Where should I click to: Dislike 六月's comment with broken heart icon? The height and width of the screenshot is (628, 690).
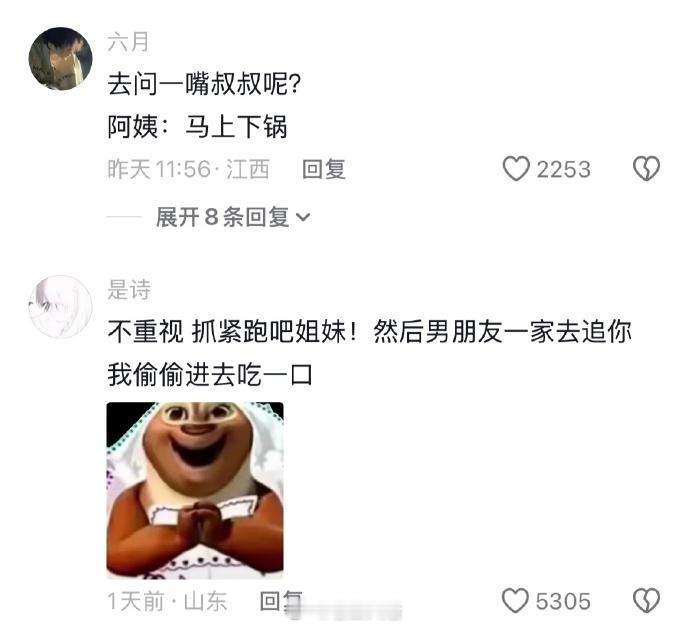coord(646,169)
